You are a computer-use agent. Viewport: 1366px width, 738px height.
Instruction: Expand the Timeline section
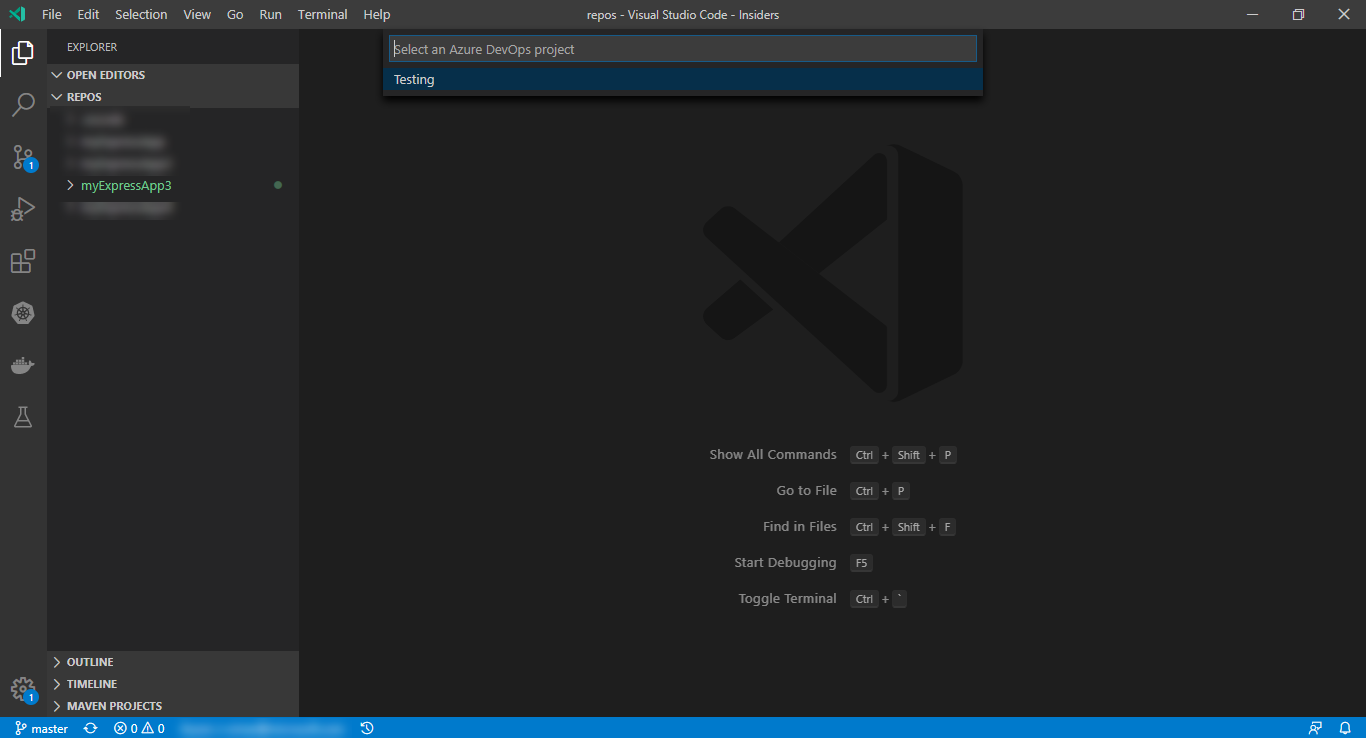tap(173, 684)
